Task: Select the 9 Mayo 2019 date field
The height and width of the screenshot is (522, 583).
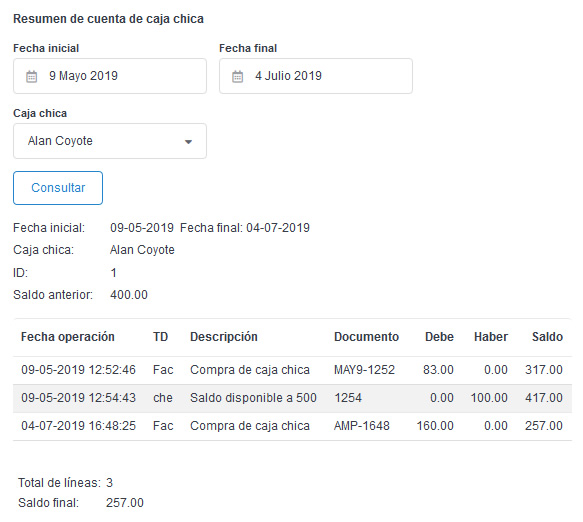Action: click(110, 76)
